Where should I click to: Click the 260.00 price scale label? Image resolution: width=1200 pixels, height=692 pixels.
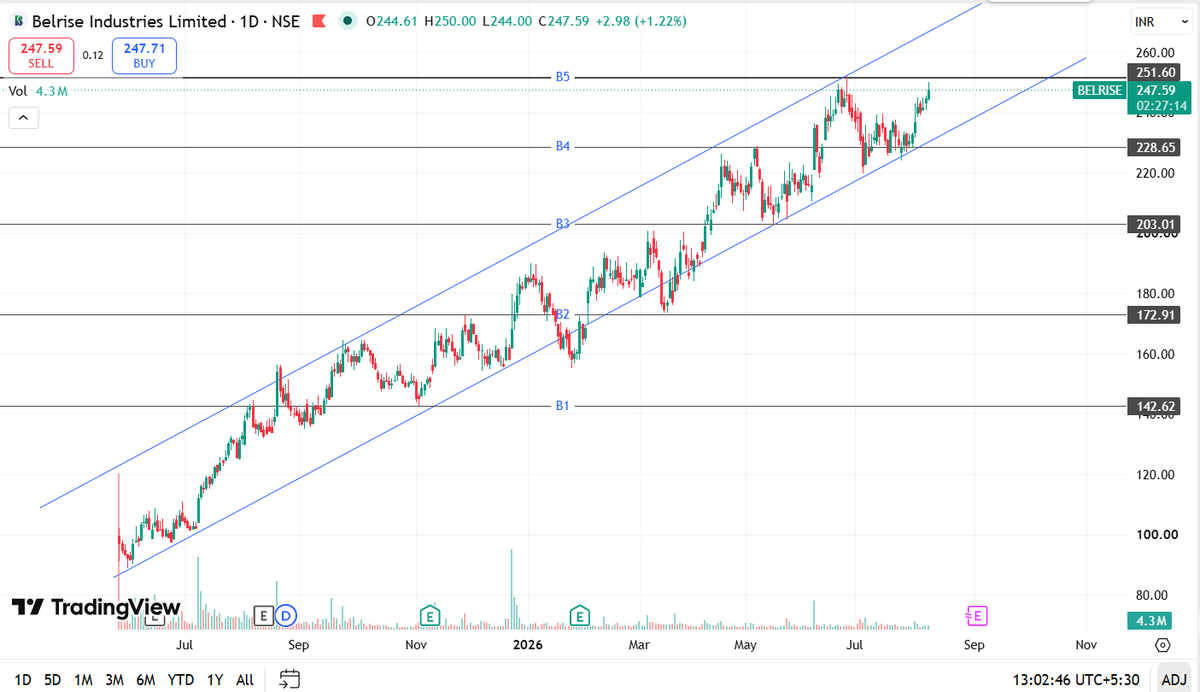coord(1157,53)
